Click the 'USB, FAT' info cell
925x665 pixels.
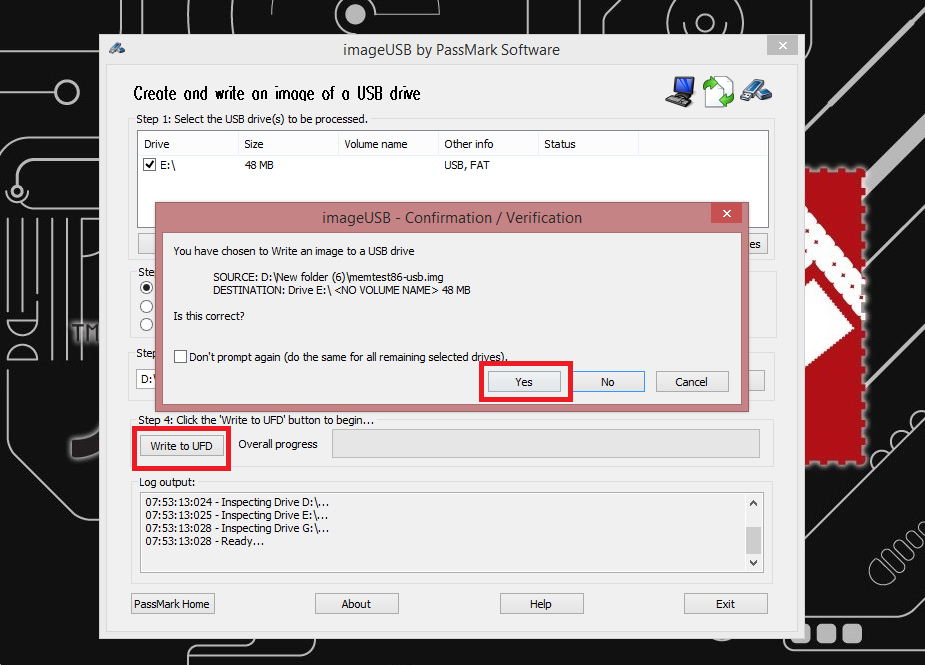click(x=467, y=165)
